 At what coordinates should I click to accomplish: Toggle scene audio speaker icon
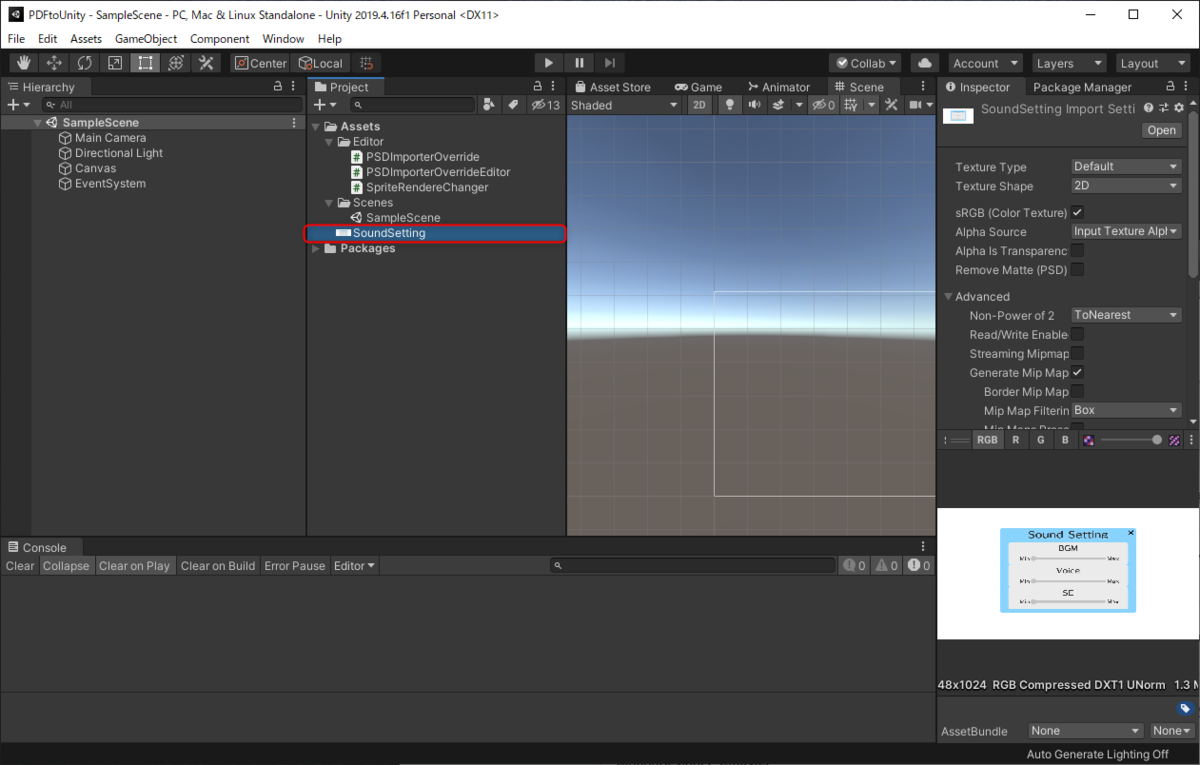tap(754, 104)
